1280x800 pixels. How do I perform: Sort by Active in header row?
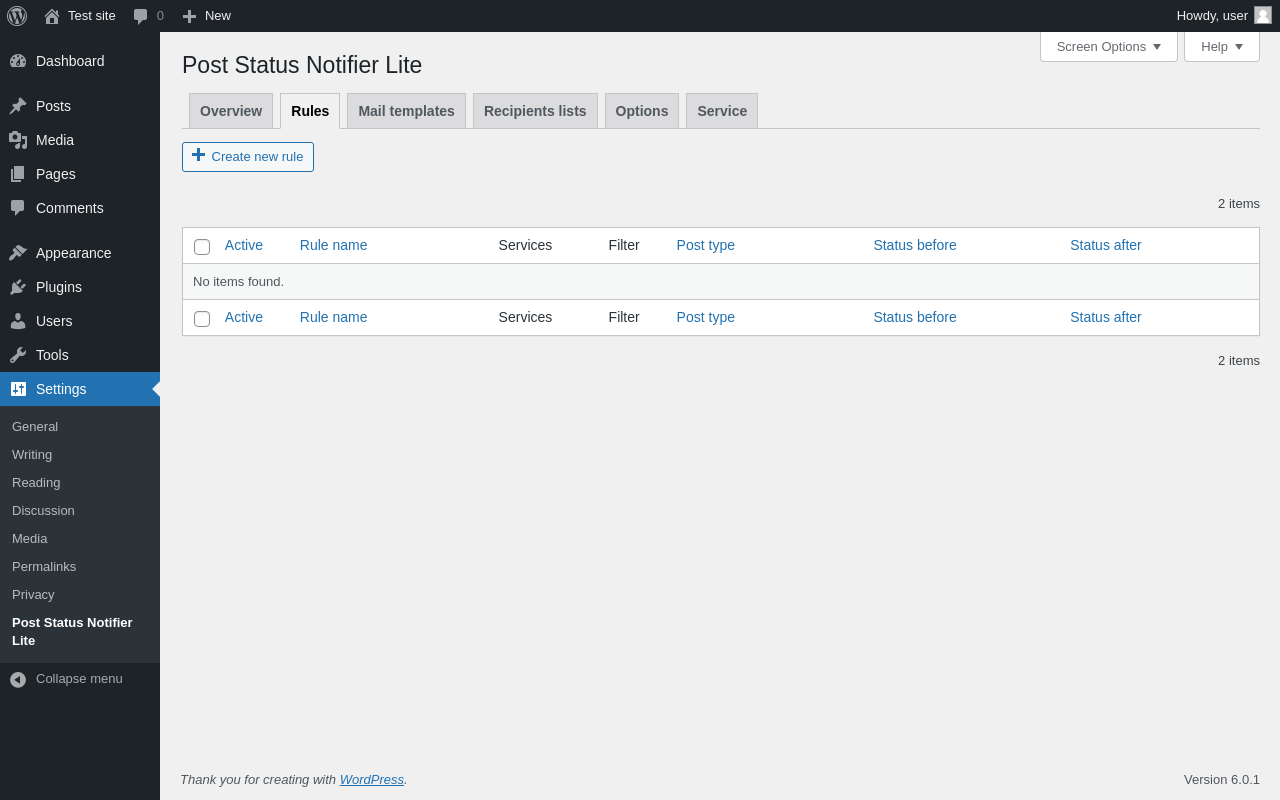tap(244, 245)
